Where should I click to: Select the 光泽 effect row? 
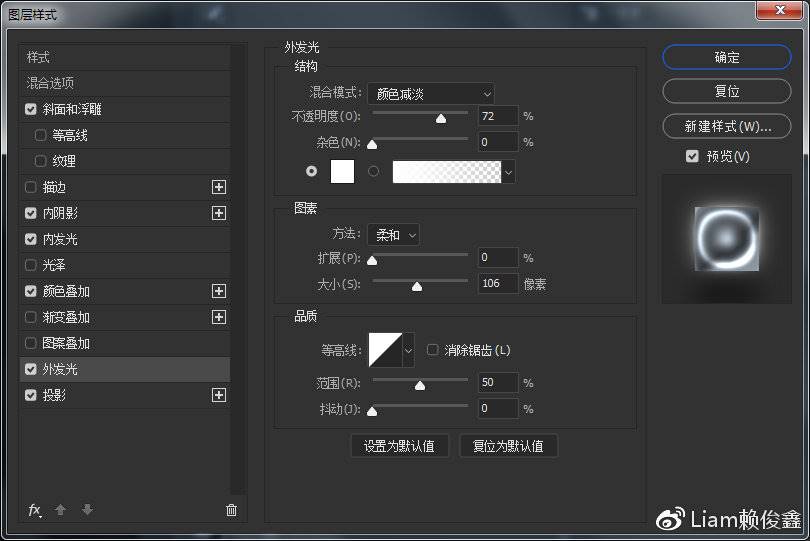click(x=125, y=265)
